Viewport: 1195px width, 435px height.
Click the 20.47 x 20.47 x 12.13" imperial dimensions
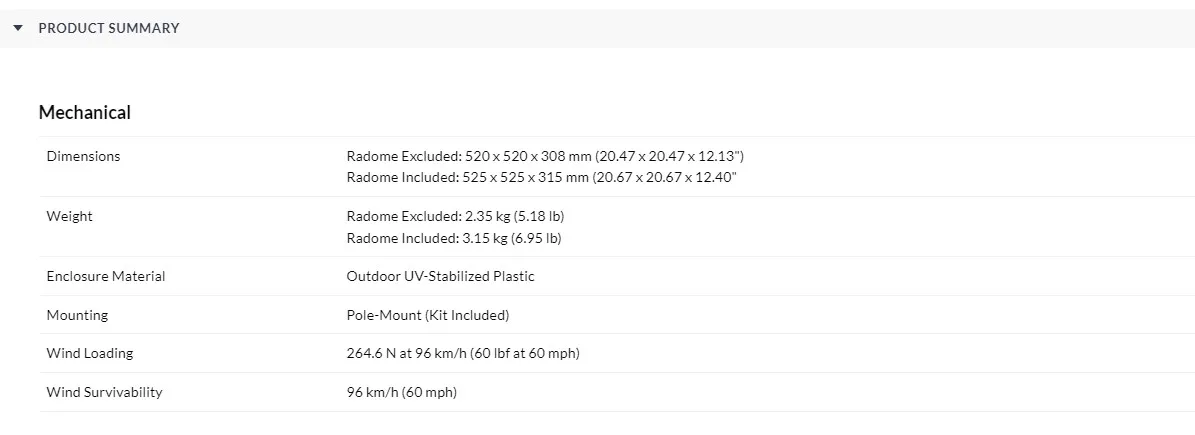[x=669, y=156]
